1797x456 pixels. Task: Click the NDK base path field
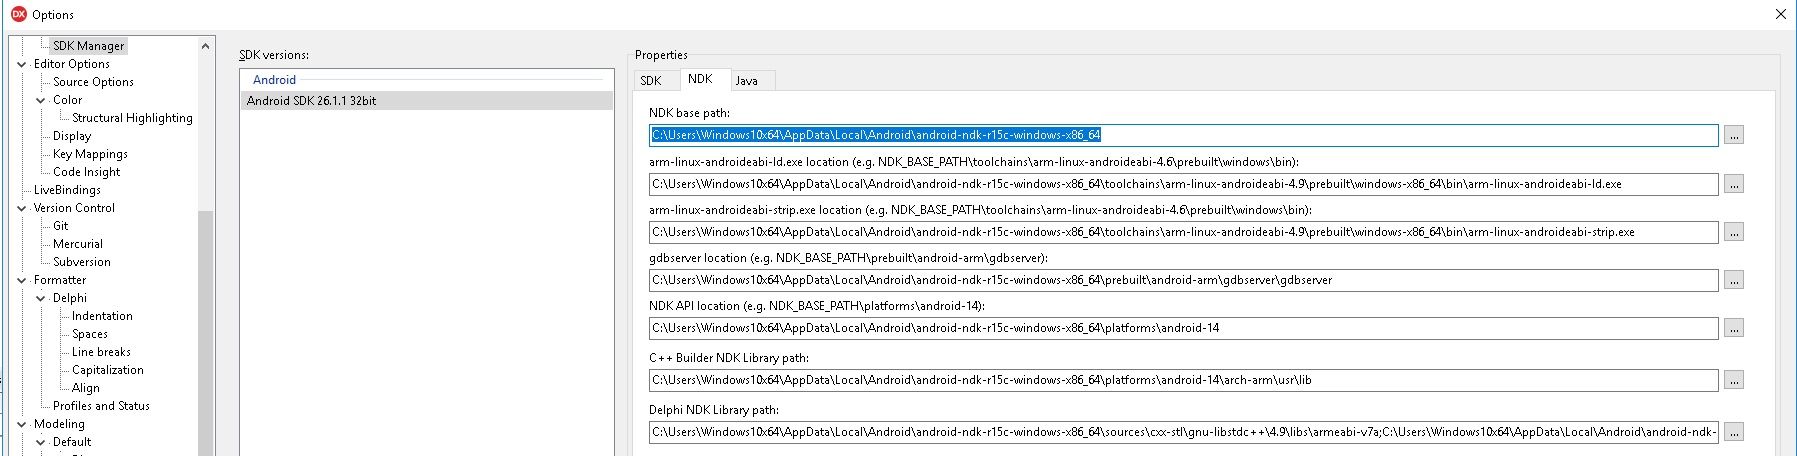point(1183,135)
